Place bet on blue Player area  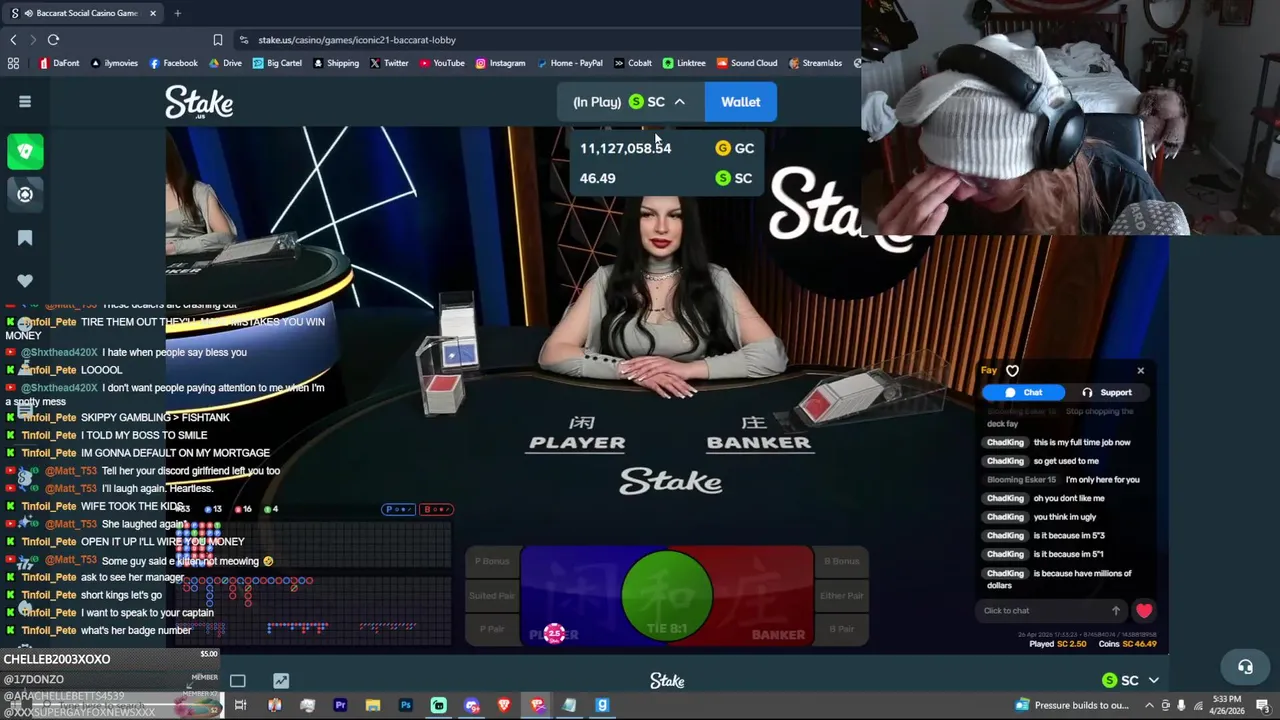(570, 595)
